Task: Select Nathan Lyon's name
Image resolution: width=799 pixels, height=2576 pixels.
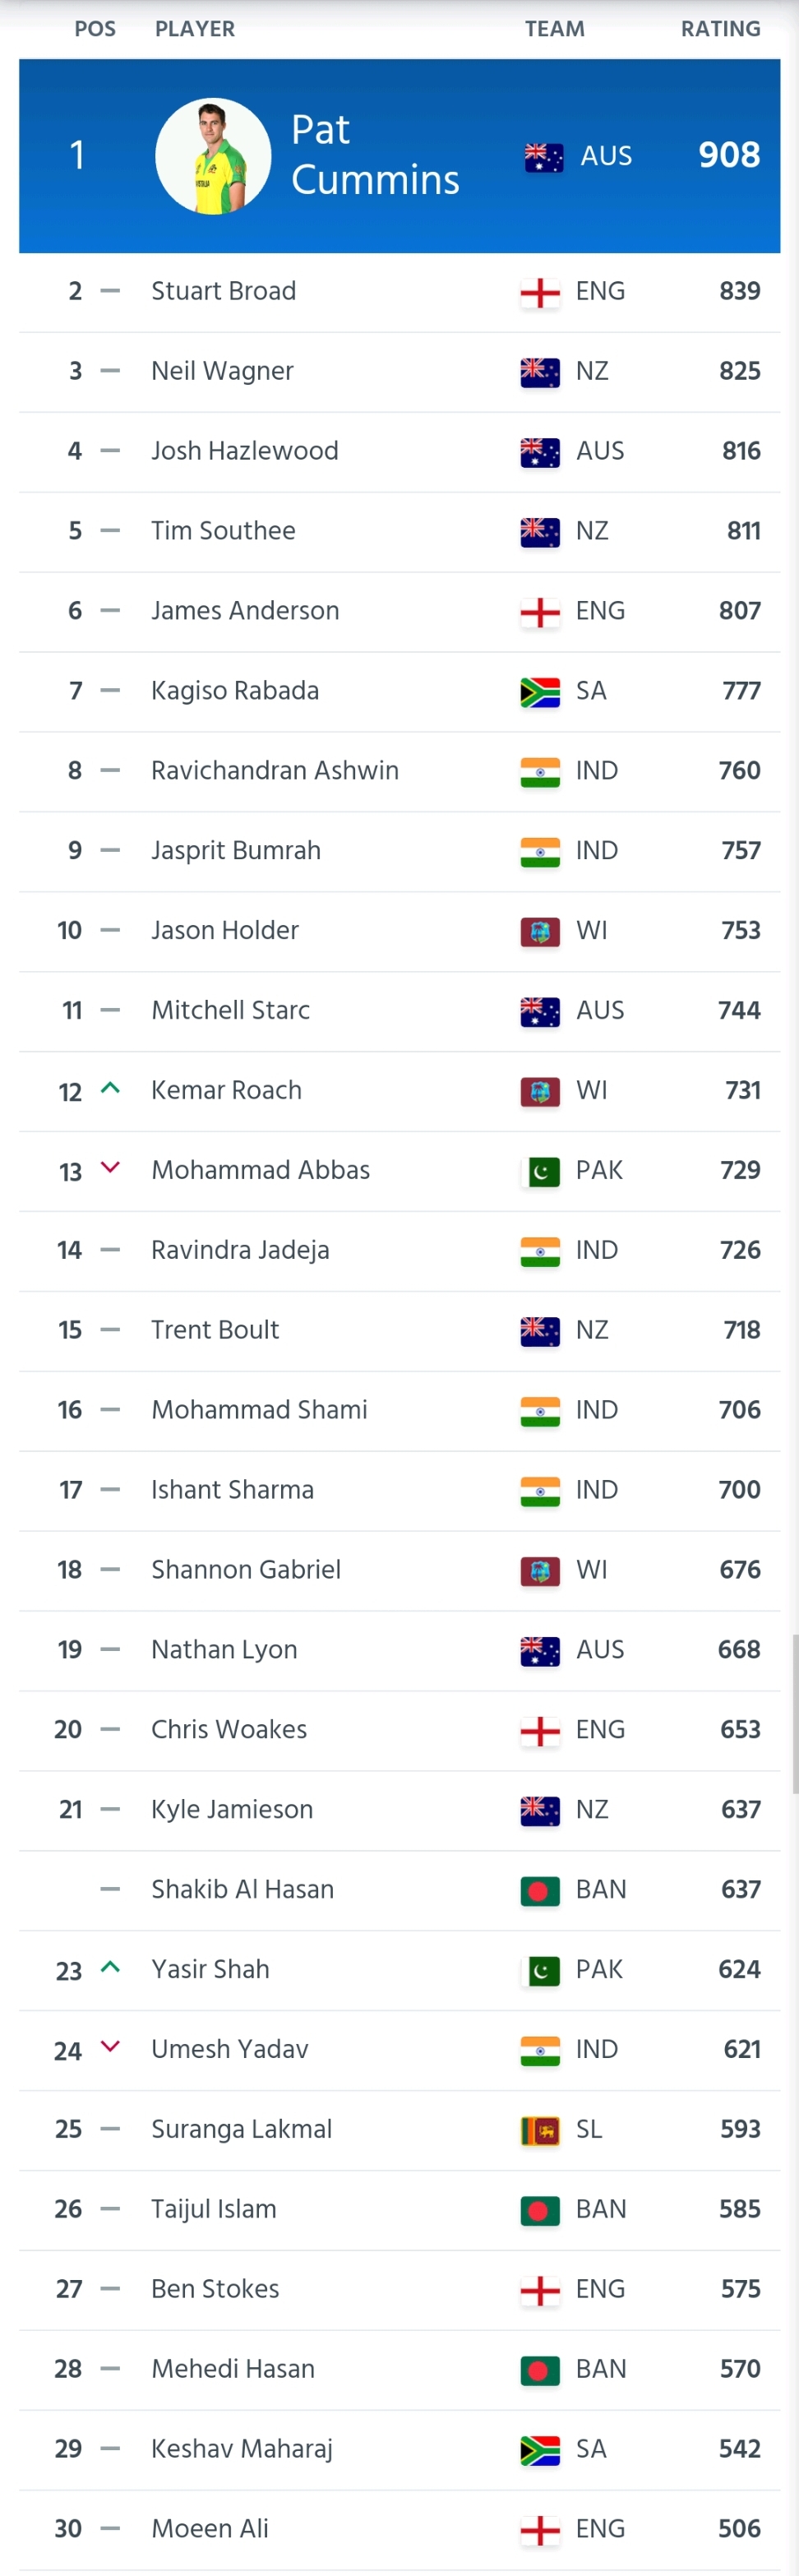Action: [x=224, y=1650]
